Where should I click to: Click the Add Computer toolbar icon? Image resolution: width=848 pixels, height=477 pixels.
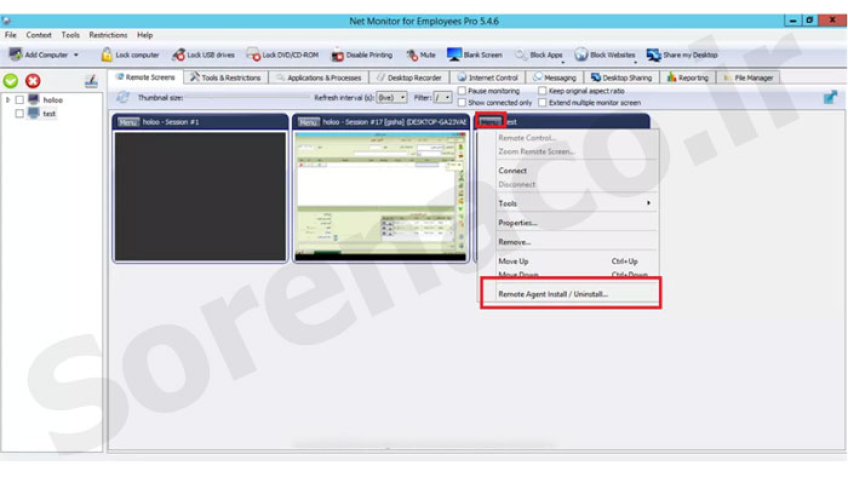pos(16,55)
